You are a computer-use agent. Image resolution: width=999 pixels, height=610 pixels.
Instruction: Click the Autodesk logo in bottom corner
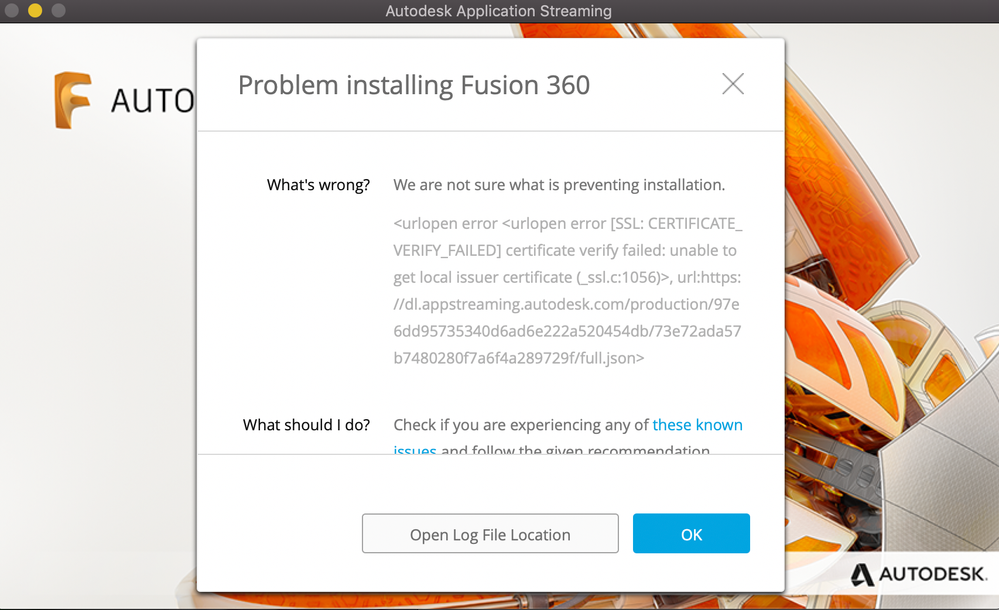point(919,574)
